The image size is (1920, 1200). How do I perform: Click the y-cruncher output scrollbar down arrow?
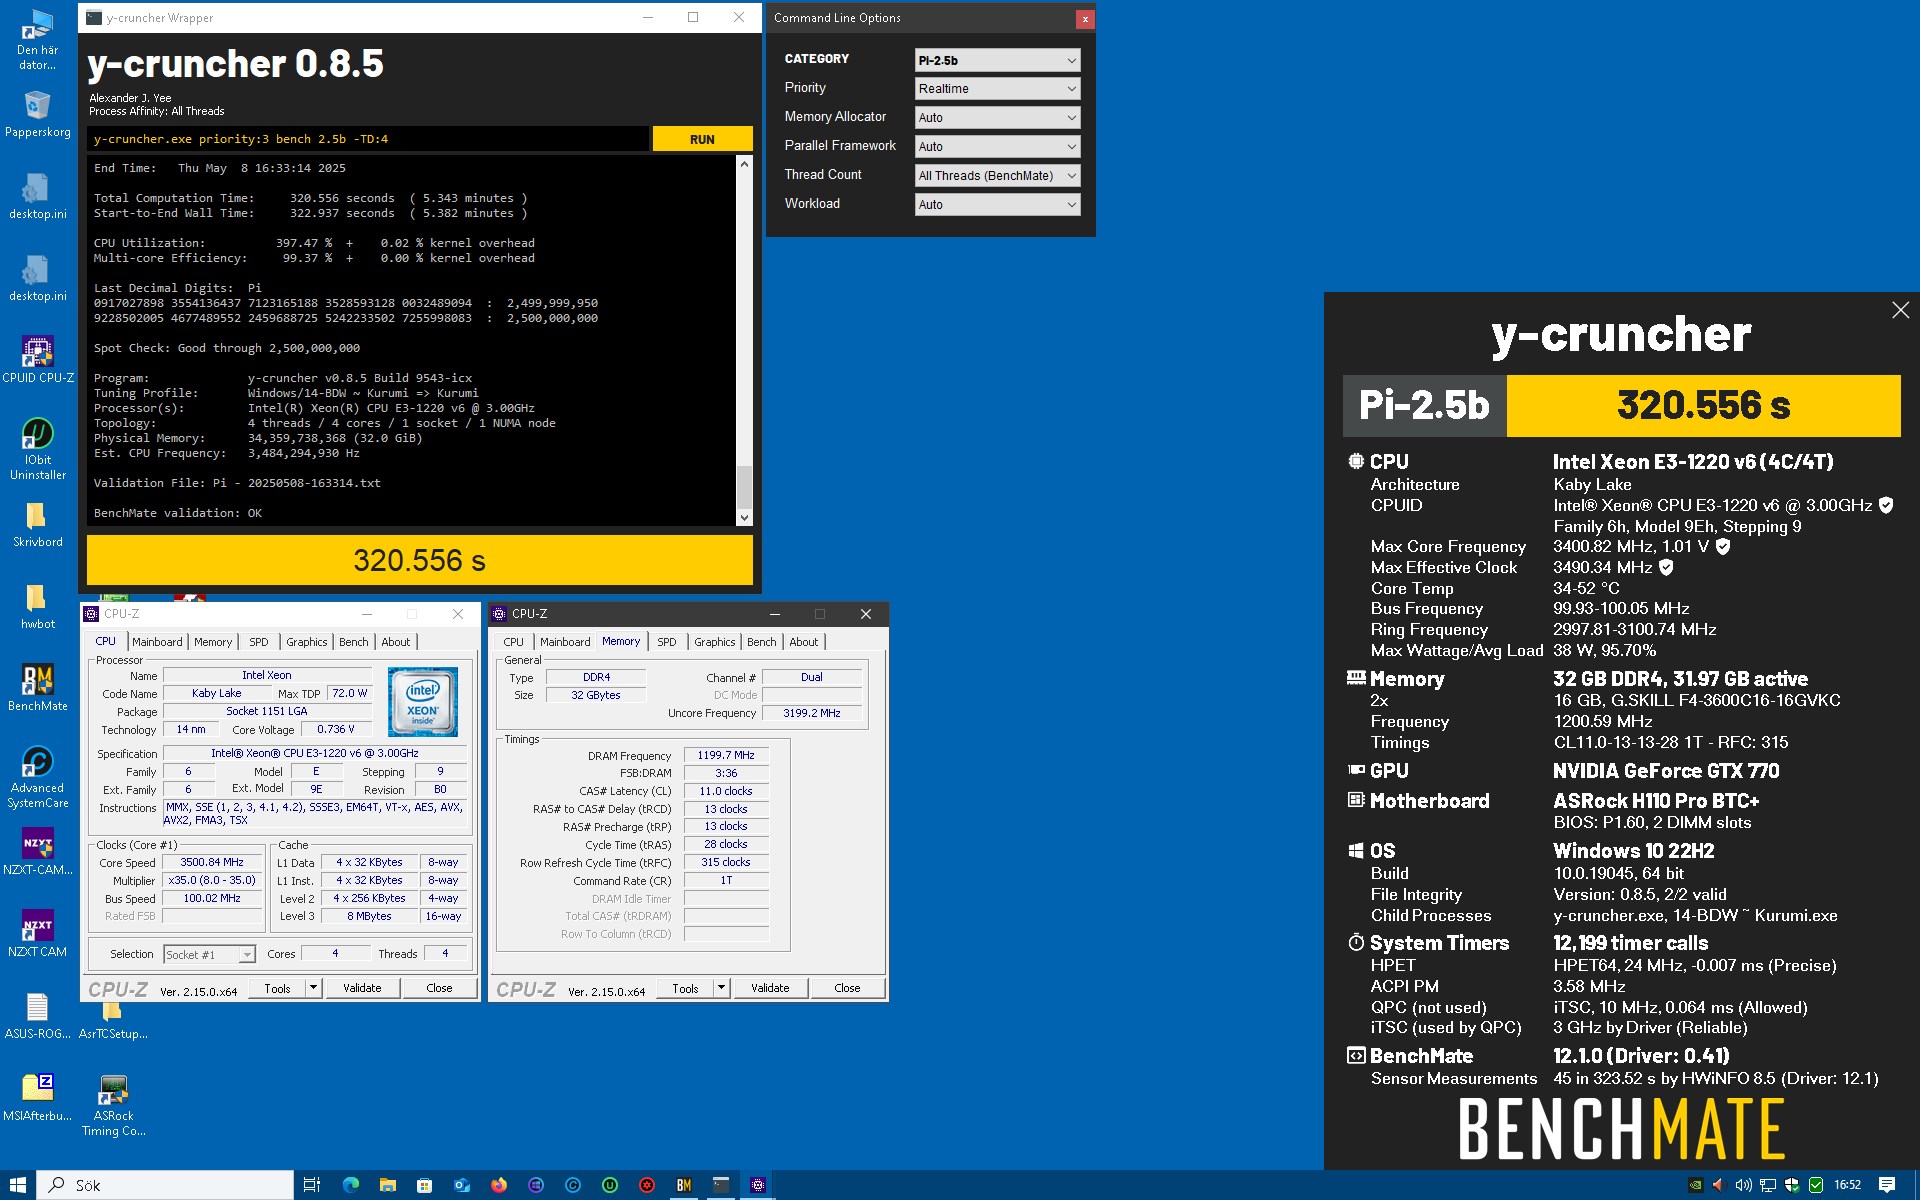(744, 518)
